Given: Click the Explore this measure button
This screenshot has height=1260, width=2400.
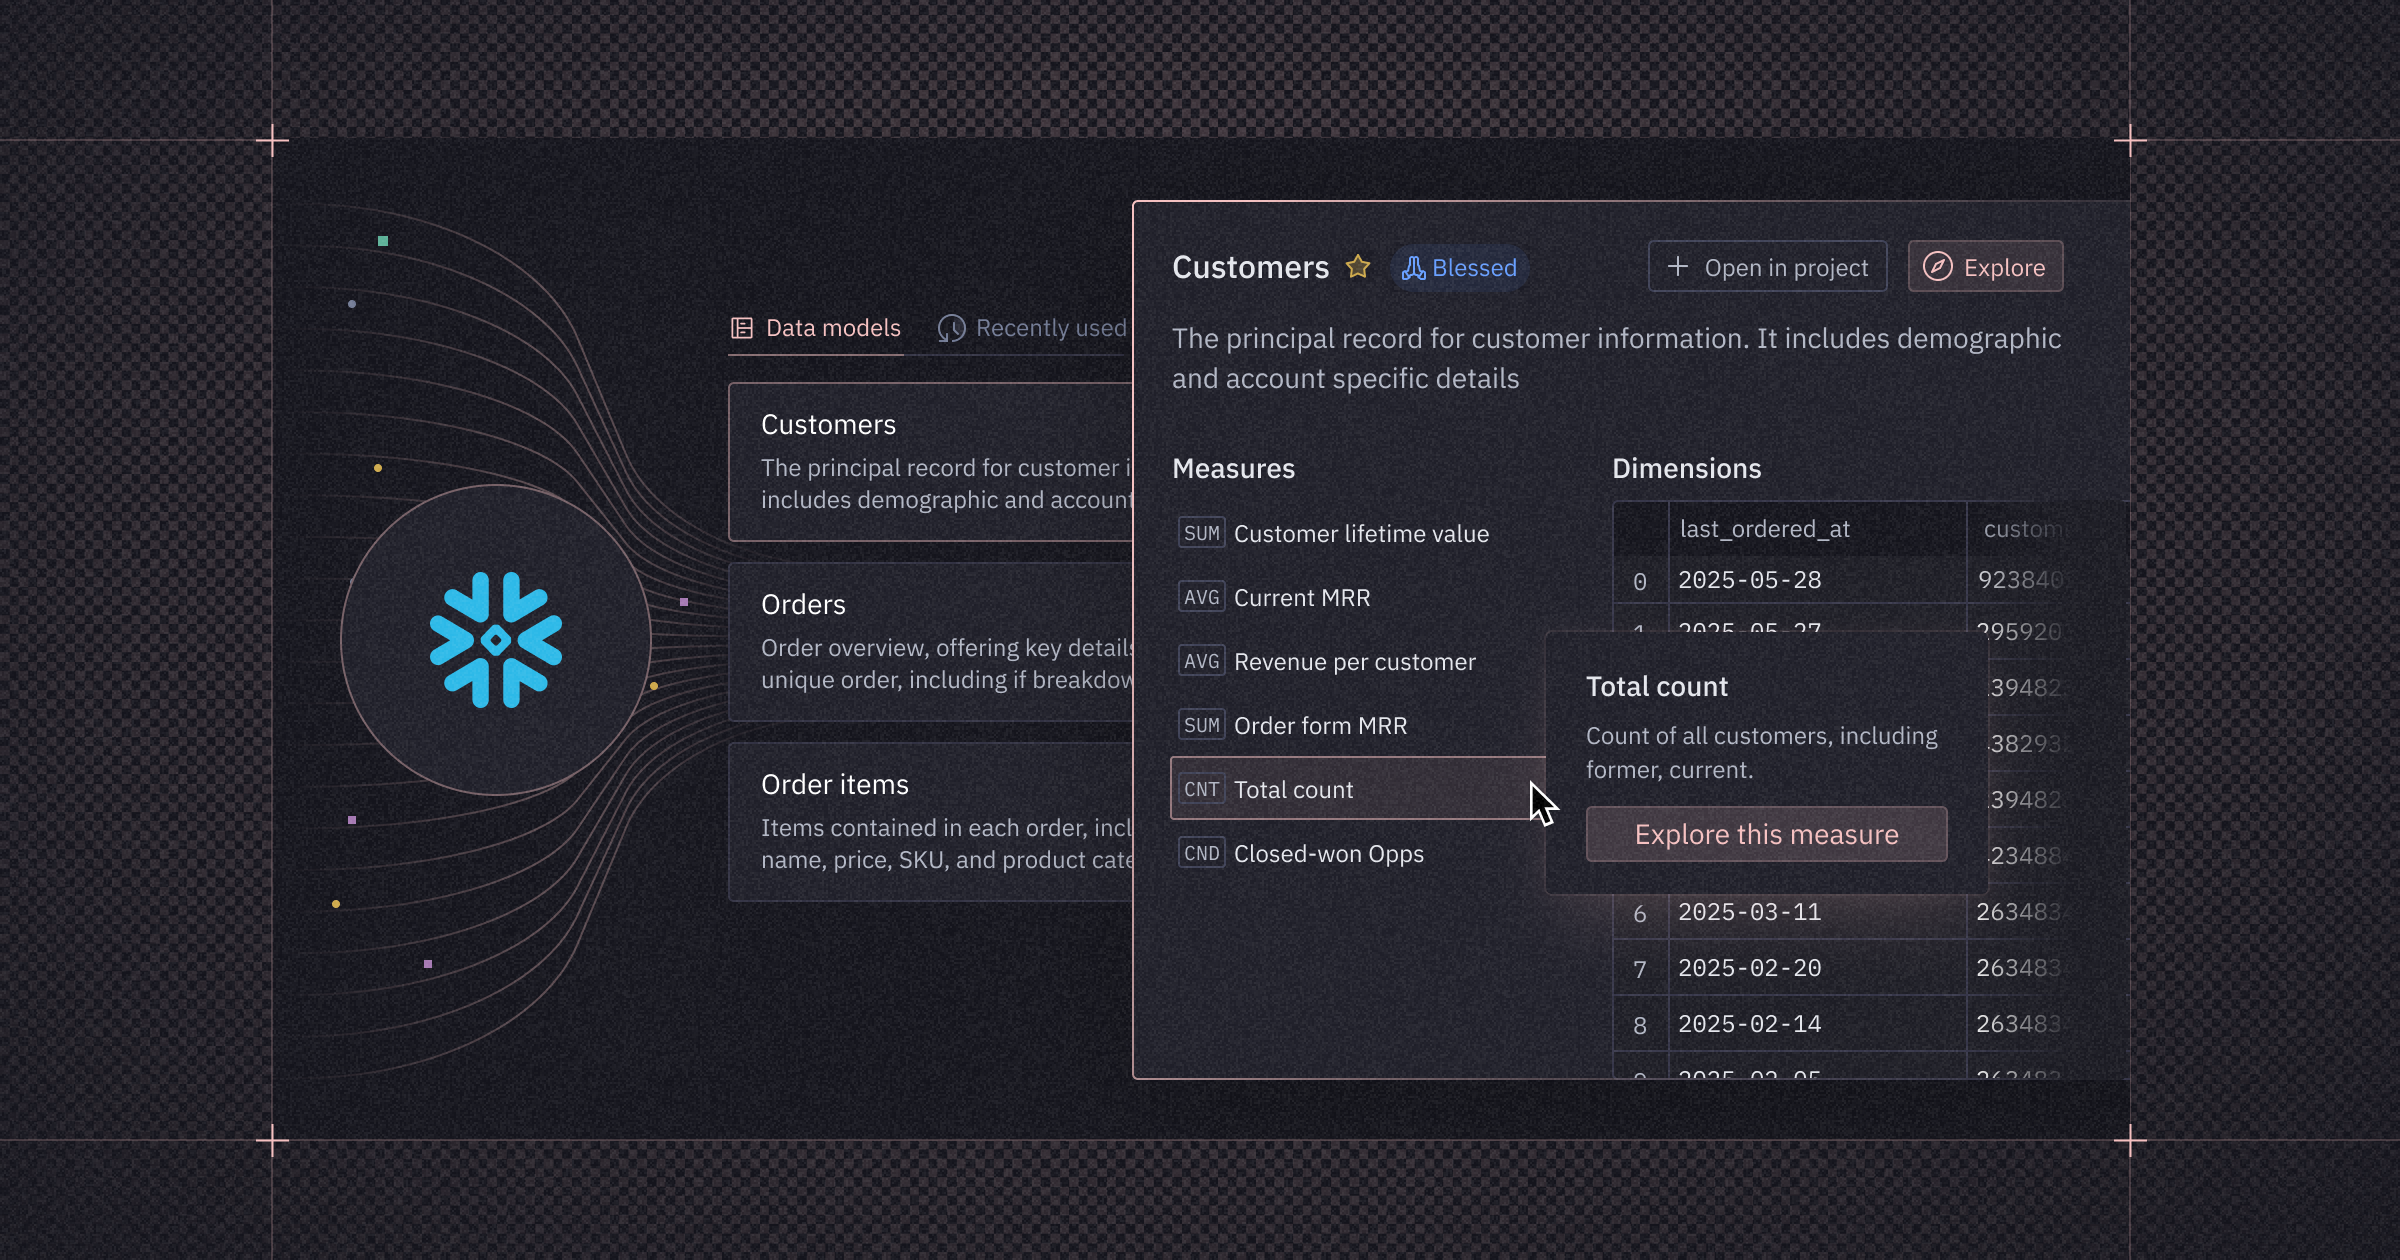Looking at the screenshot, I should pos(1766,834).
